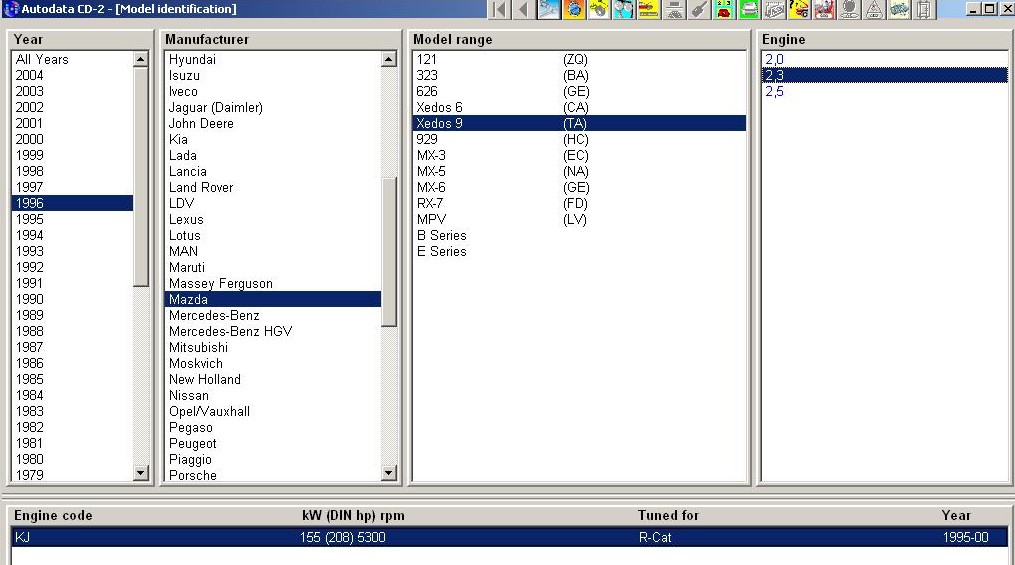Open the grey wheel alignment icon
The image size is (1015, 565).
675,9
